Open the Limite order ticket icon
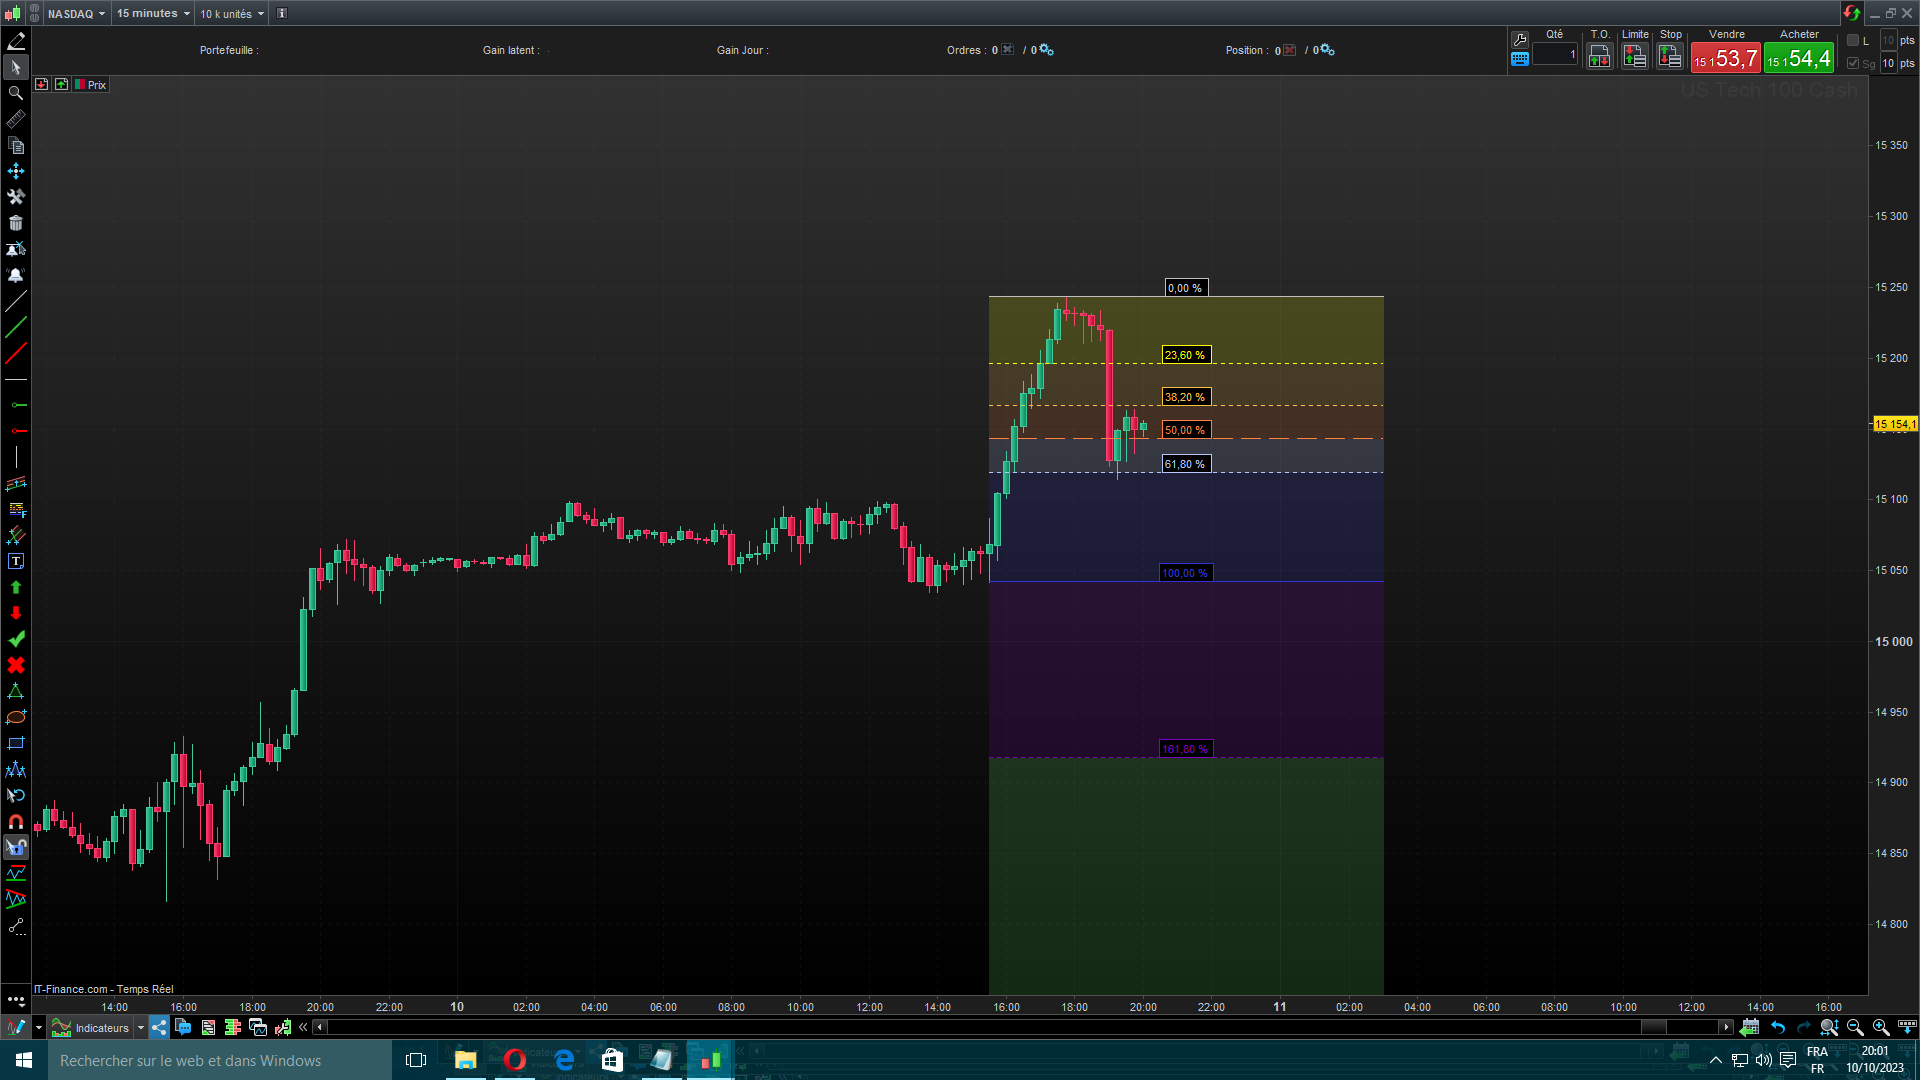This screenshot has width=1920, height=1080. [x=1634, y=57]
